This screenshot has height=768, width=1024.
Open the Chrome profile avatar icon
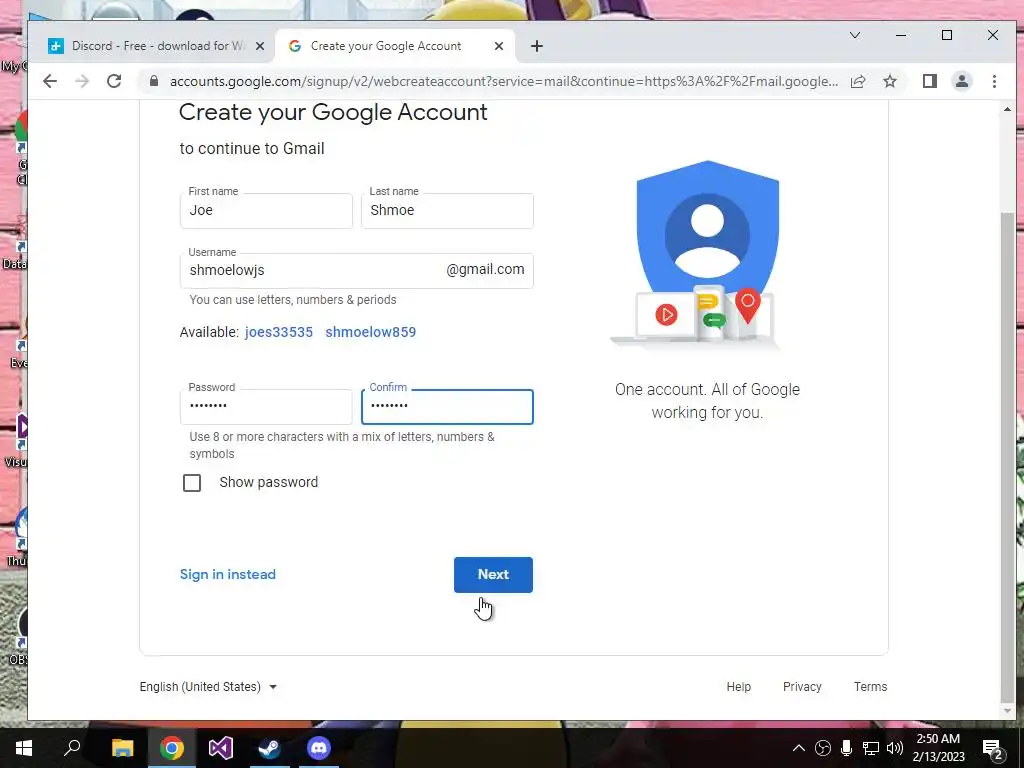coord(962,81)
